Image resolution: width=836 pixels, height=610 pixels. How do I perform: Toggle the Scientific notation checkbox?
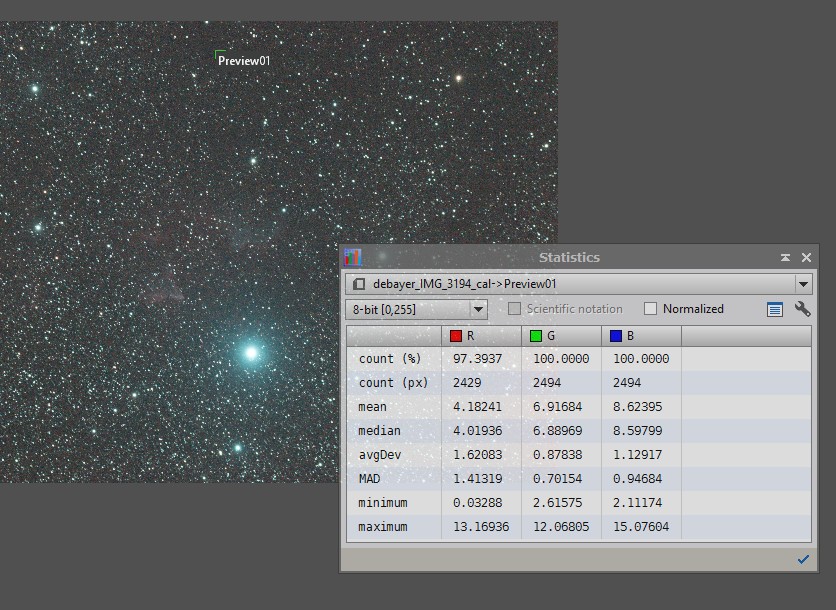tap(514, 309)
